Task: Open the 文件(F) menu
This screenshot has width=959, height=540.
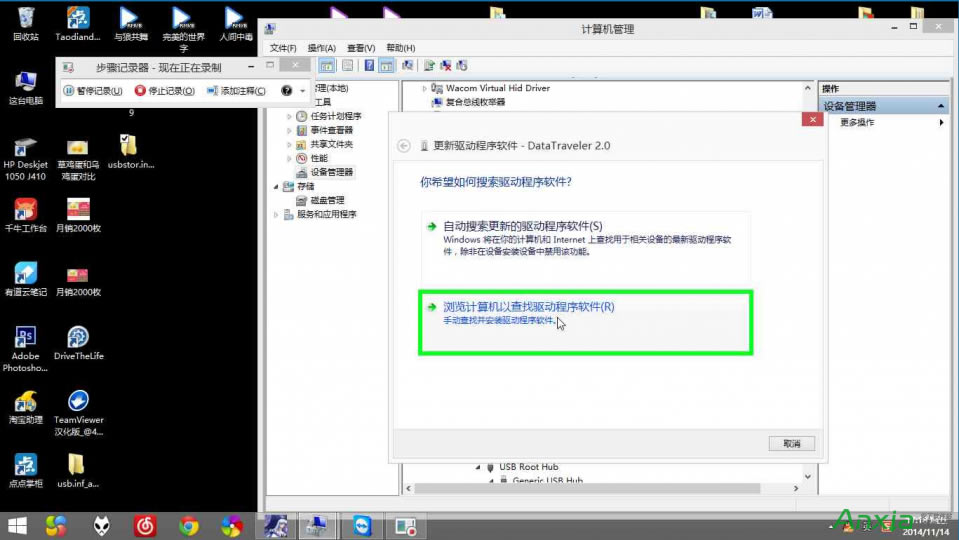Action: 283,48
